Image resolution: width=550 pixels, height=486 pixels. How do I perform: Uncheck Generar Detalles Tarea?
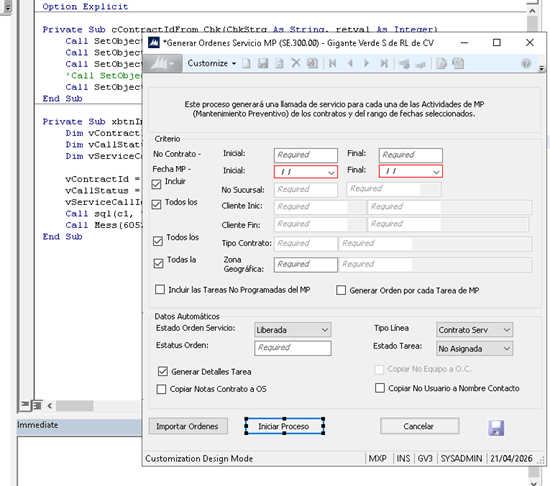pyautogui.click(x=162, y=371)
